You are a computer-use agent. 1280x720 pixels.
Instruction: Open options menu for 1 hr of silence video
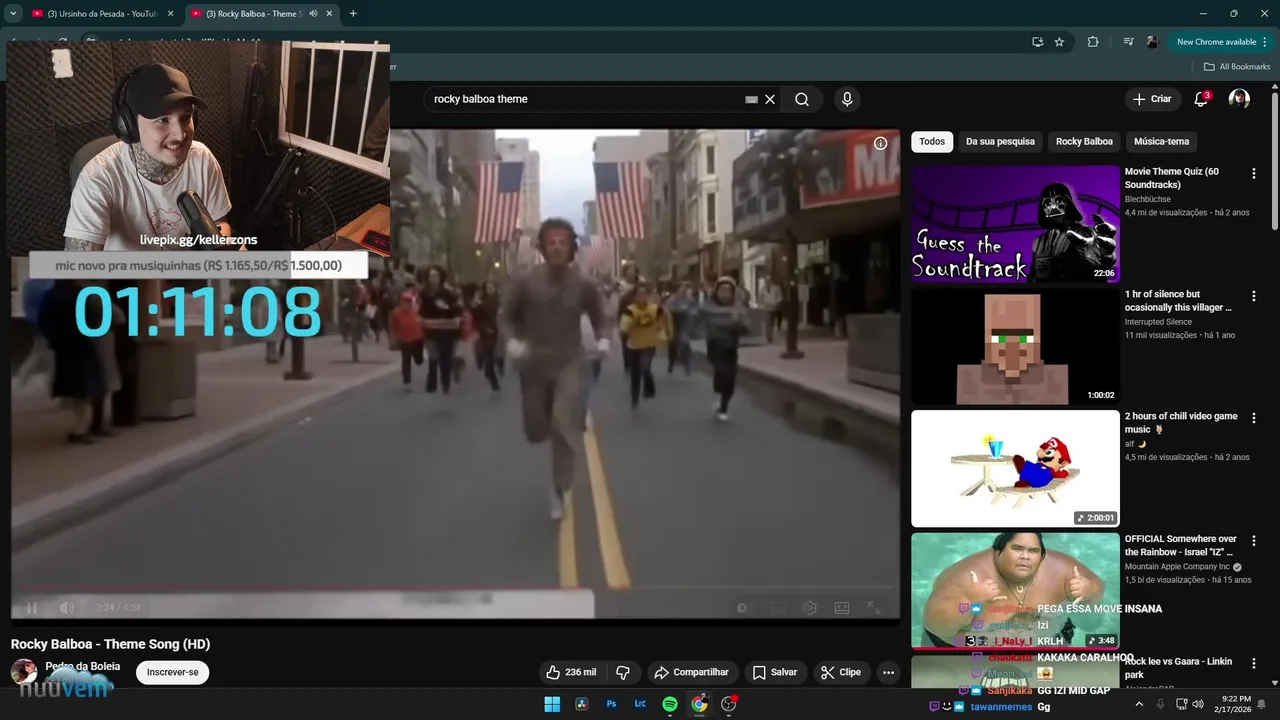(1254, 296)
